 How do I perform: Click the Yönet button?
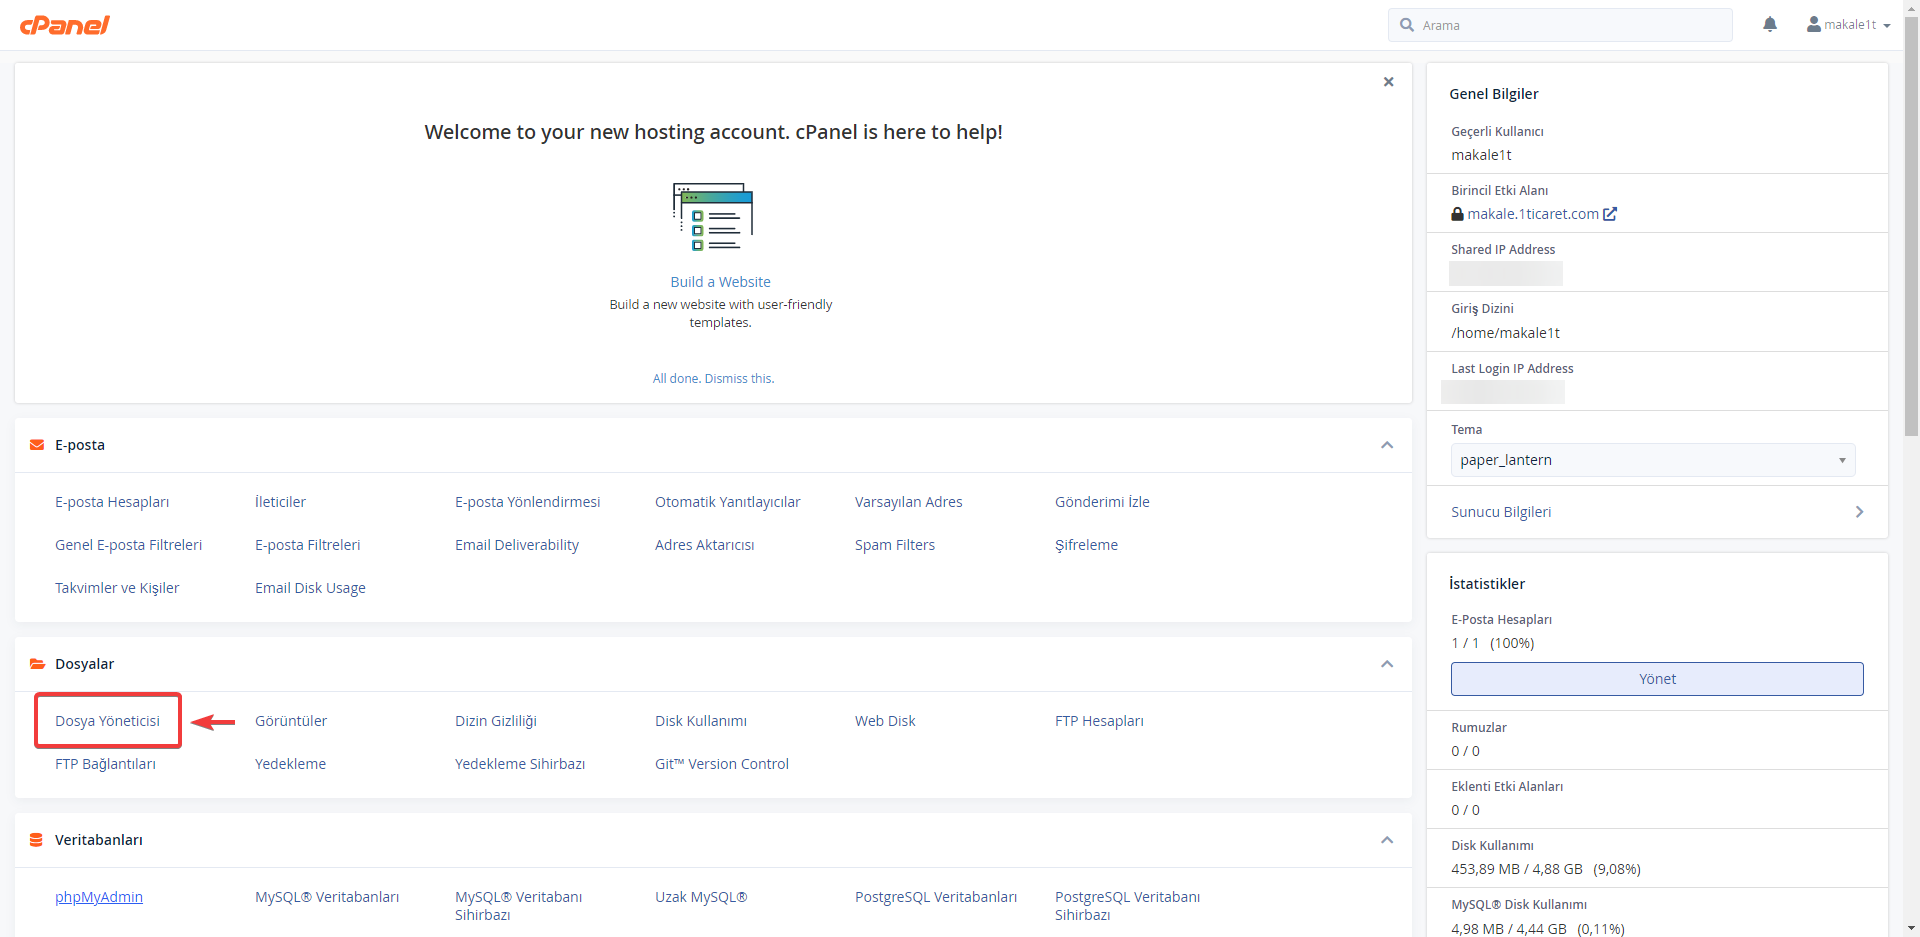1657,679
